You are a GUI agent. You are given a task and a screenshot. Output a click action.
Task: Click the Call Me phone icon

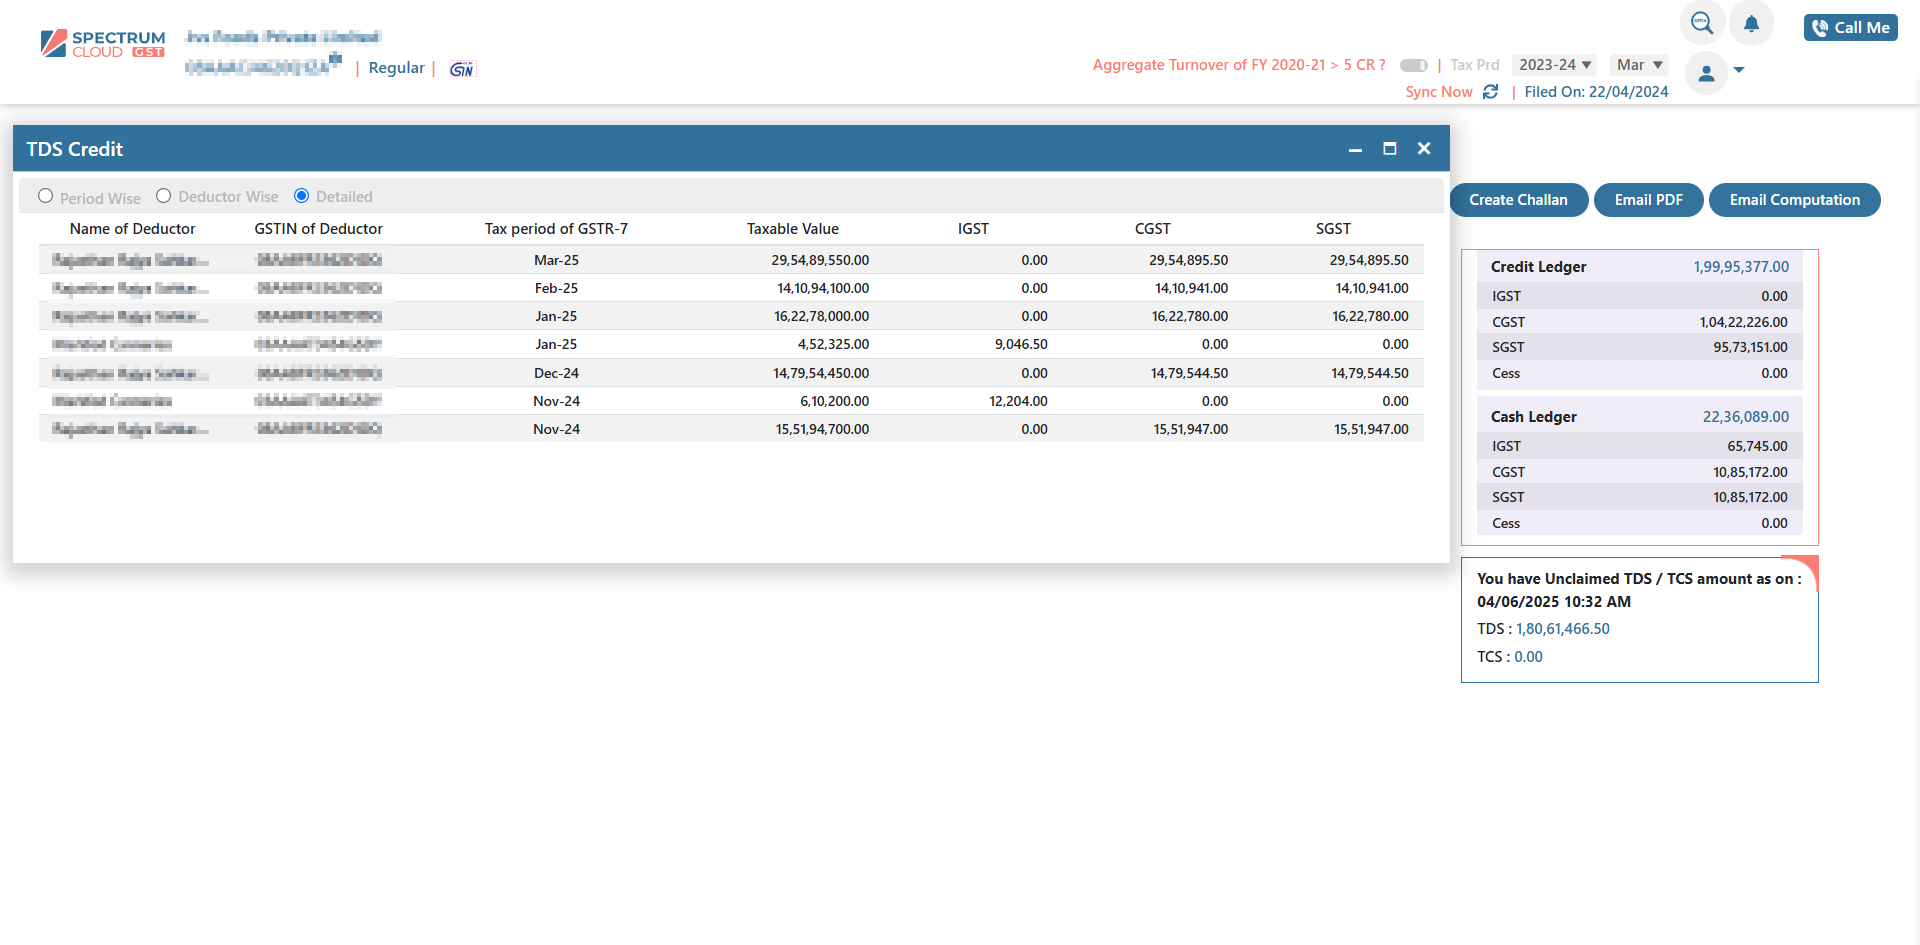pos(1821,27)
